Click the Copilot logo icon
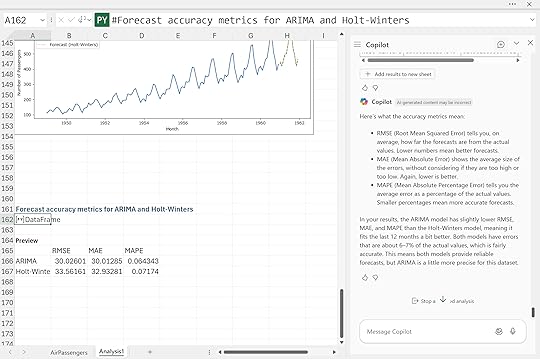This screenshot has height=360, width=540. point(364,102)
